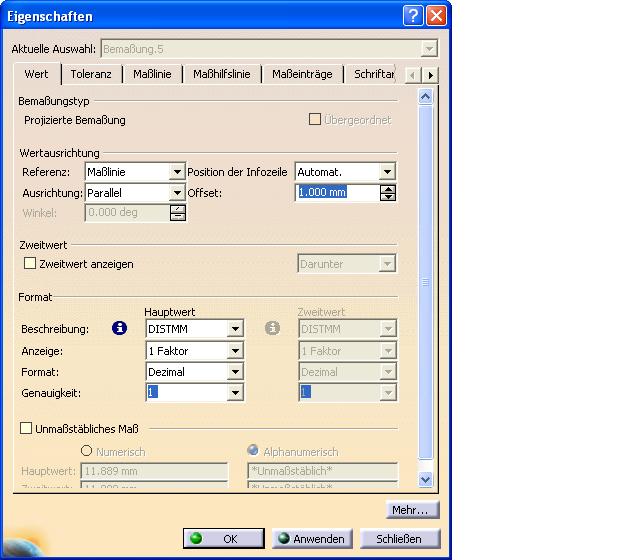This screenshot has height=560, width=640.
Task: Toggle the Übergeordnet checkbox
Action: tap(315, 119)
